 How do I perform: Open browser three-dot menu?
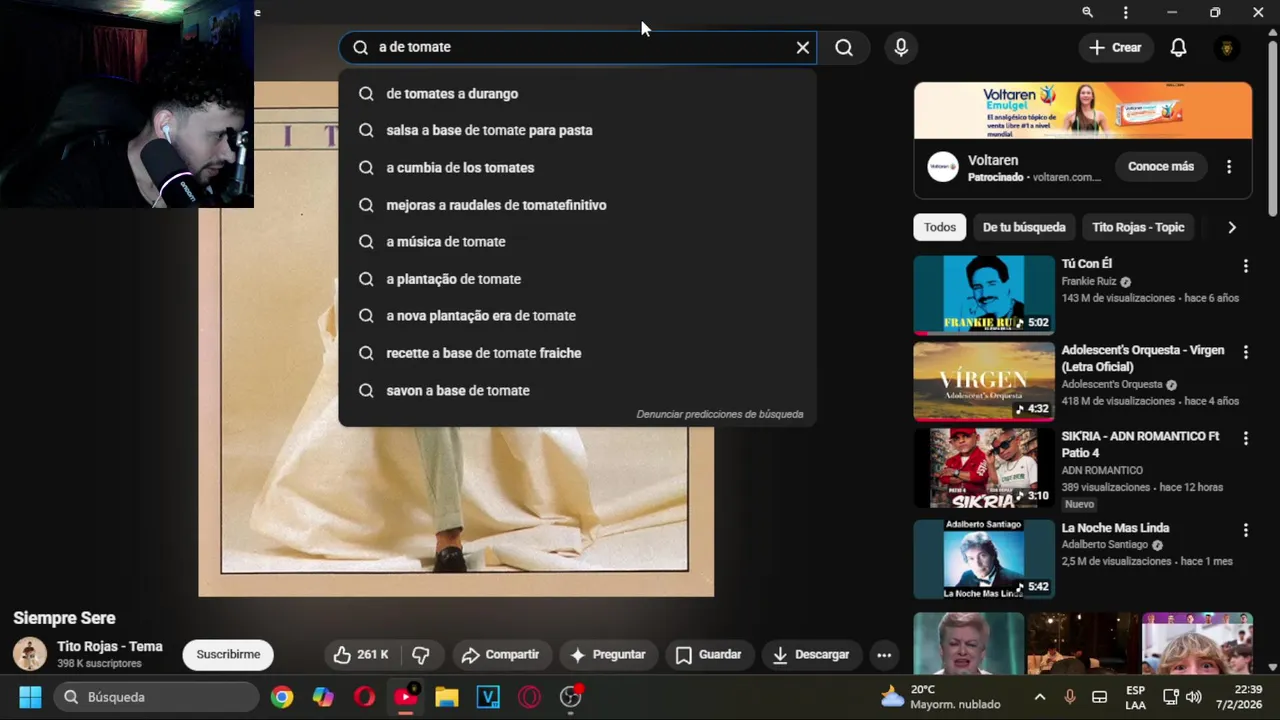click(1126, 12)
